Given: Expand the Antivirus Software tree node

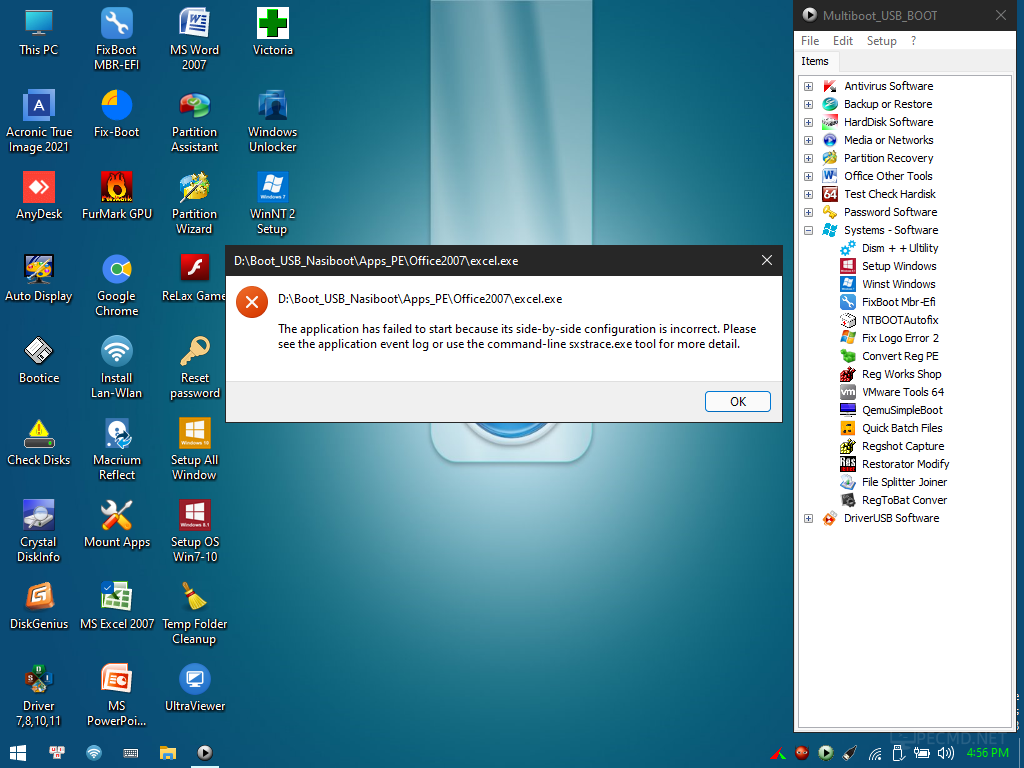Looking at the screenshot, I should (808, 86).
